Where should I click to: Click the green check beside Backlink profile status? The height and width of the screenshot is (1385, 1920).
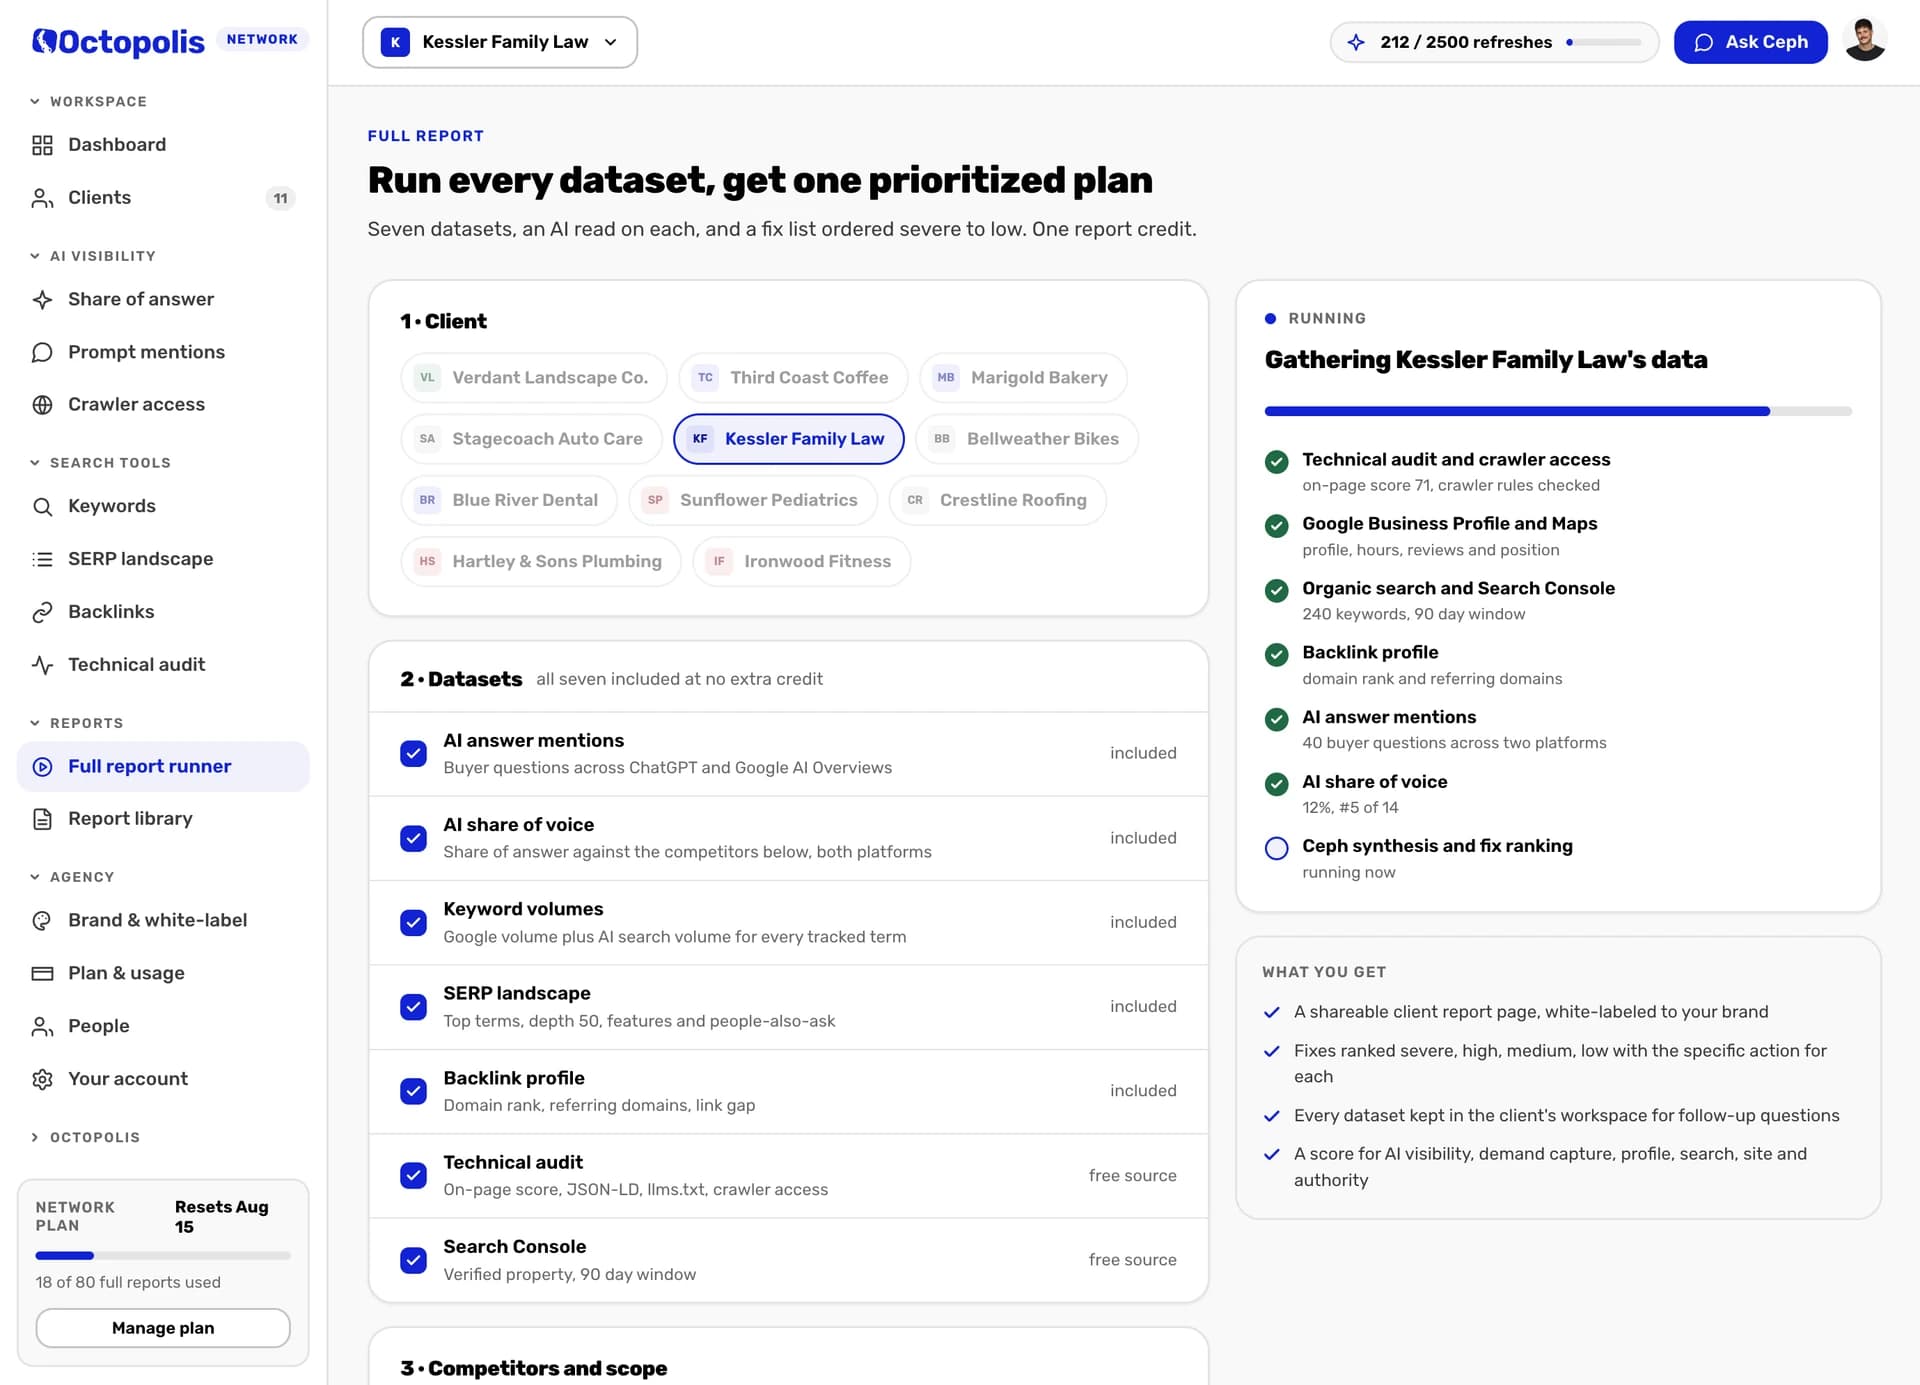click(1276, 655)
